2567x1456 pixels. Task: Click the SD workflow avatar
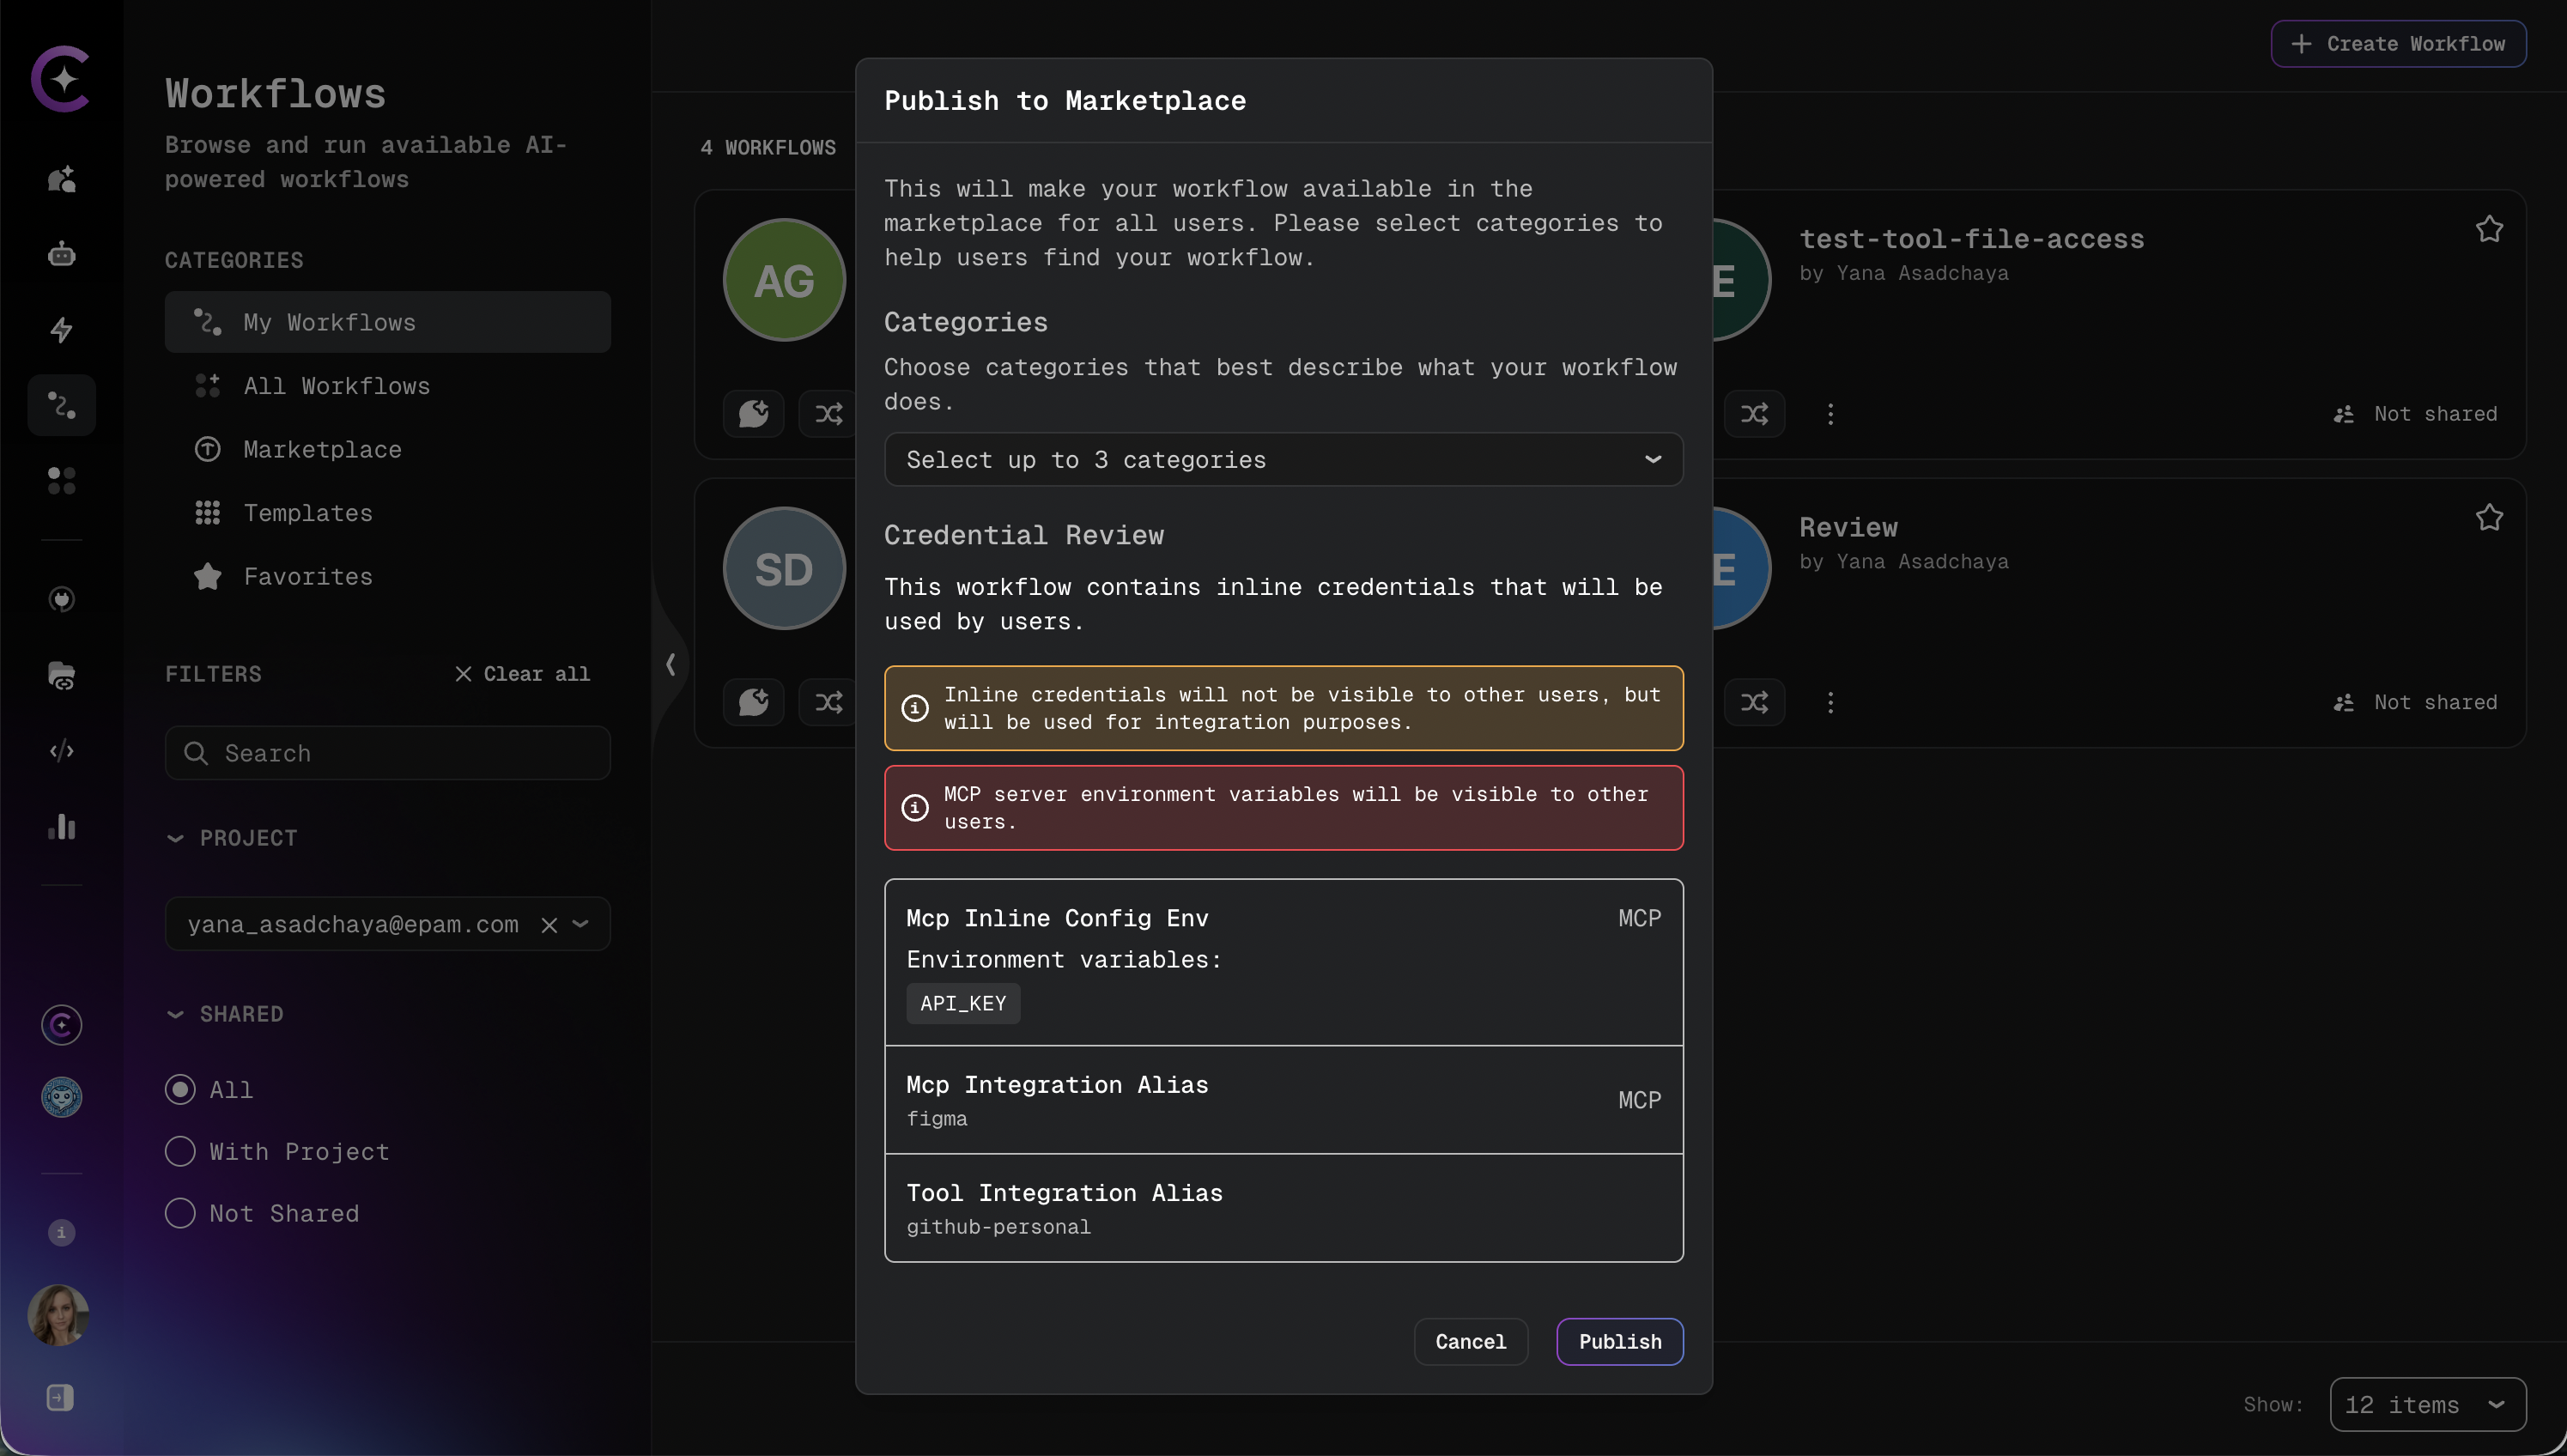click(x=784, y=568)
